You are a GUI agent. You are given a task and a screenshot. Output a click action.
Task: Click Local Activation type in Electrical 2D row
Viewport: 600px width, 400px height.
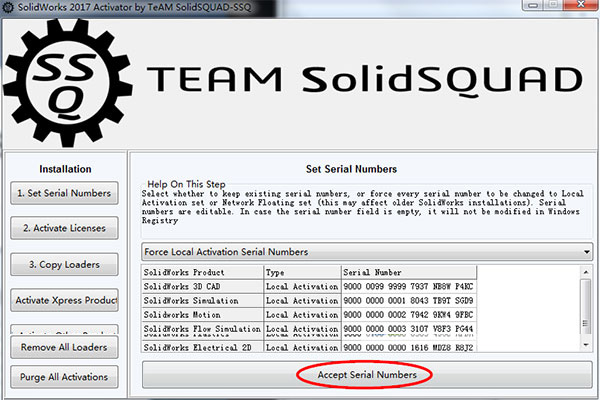[x=302, y=347]
